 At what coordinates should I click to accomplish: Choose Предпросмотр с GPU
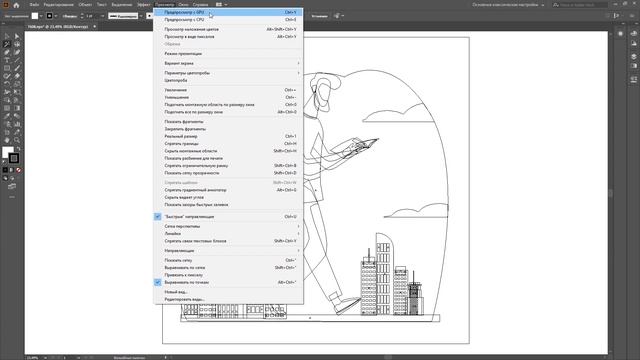tap(229, 12)
